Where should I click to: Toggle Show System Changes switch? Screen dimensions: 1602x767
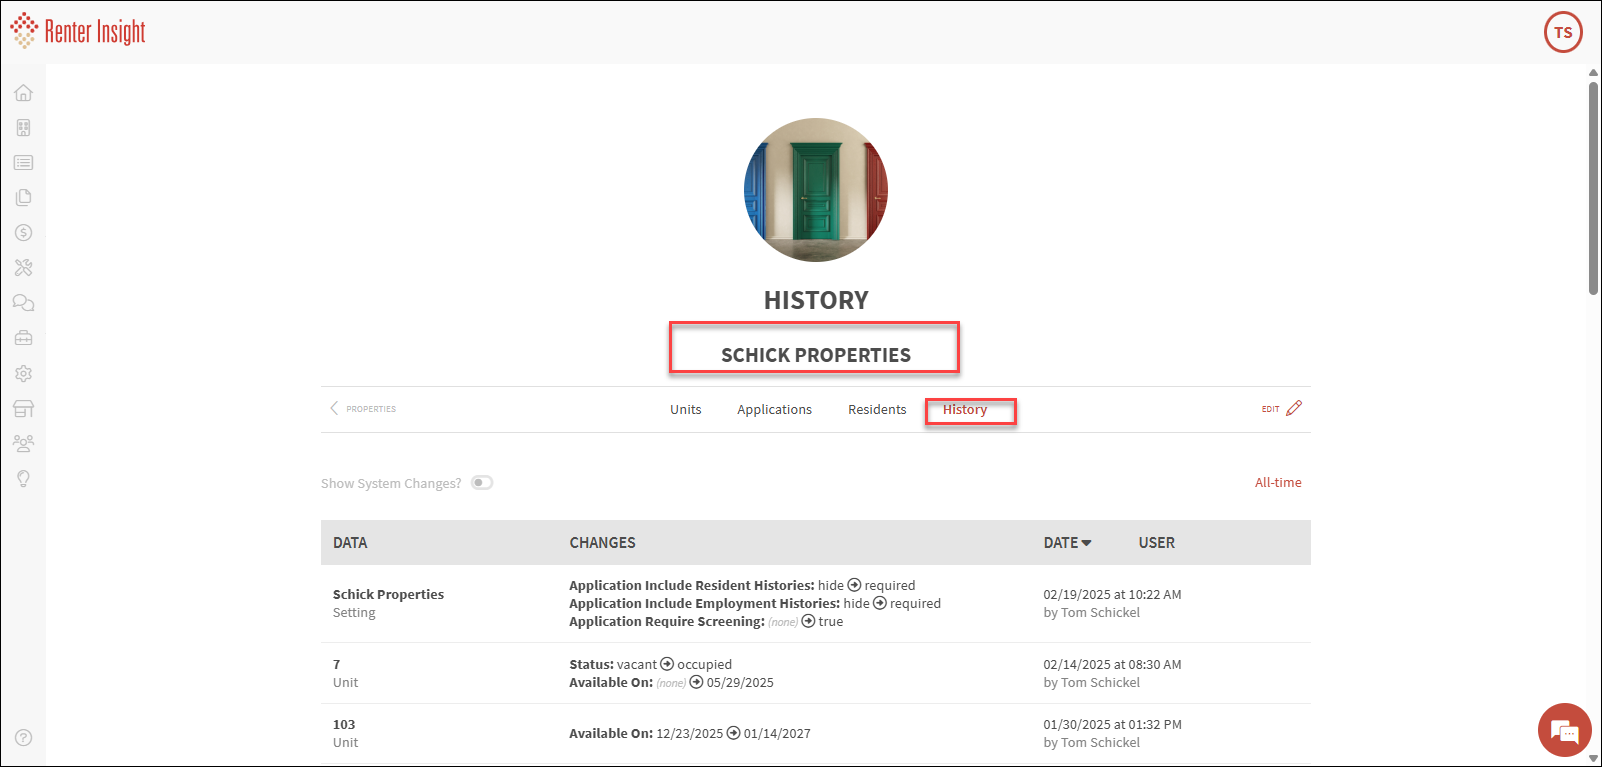point(482,483)
